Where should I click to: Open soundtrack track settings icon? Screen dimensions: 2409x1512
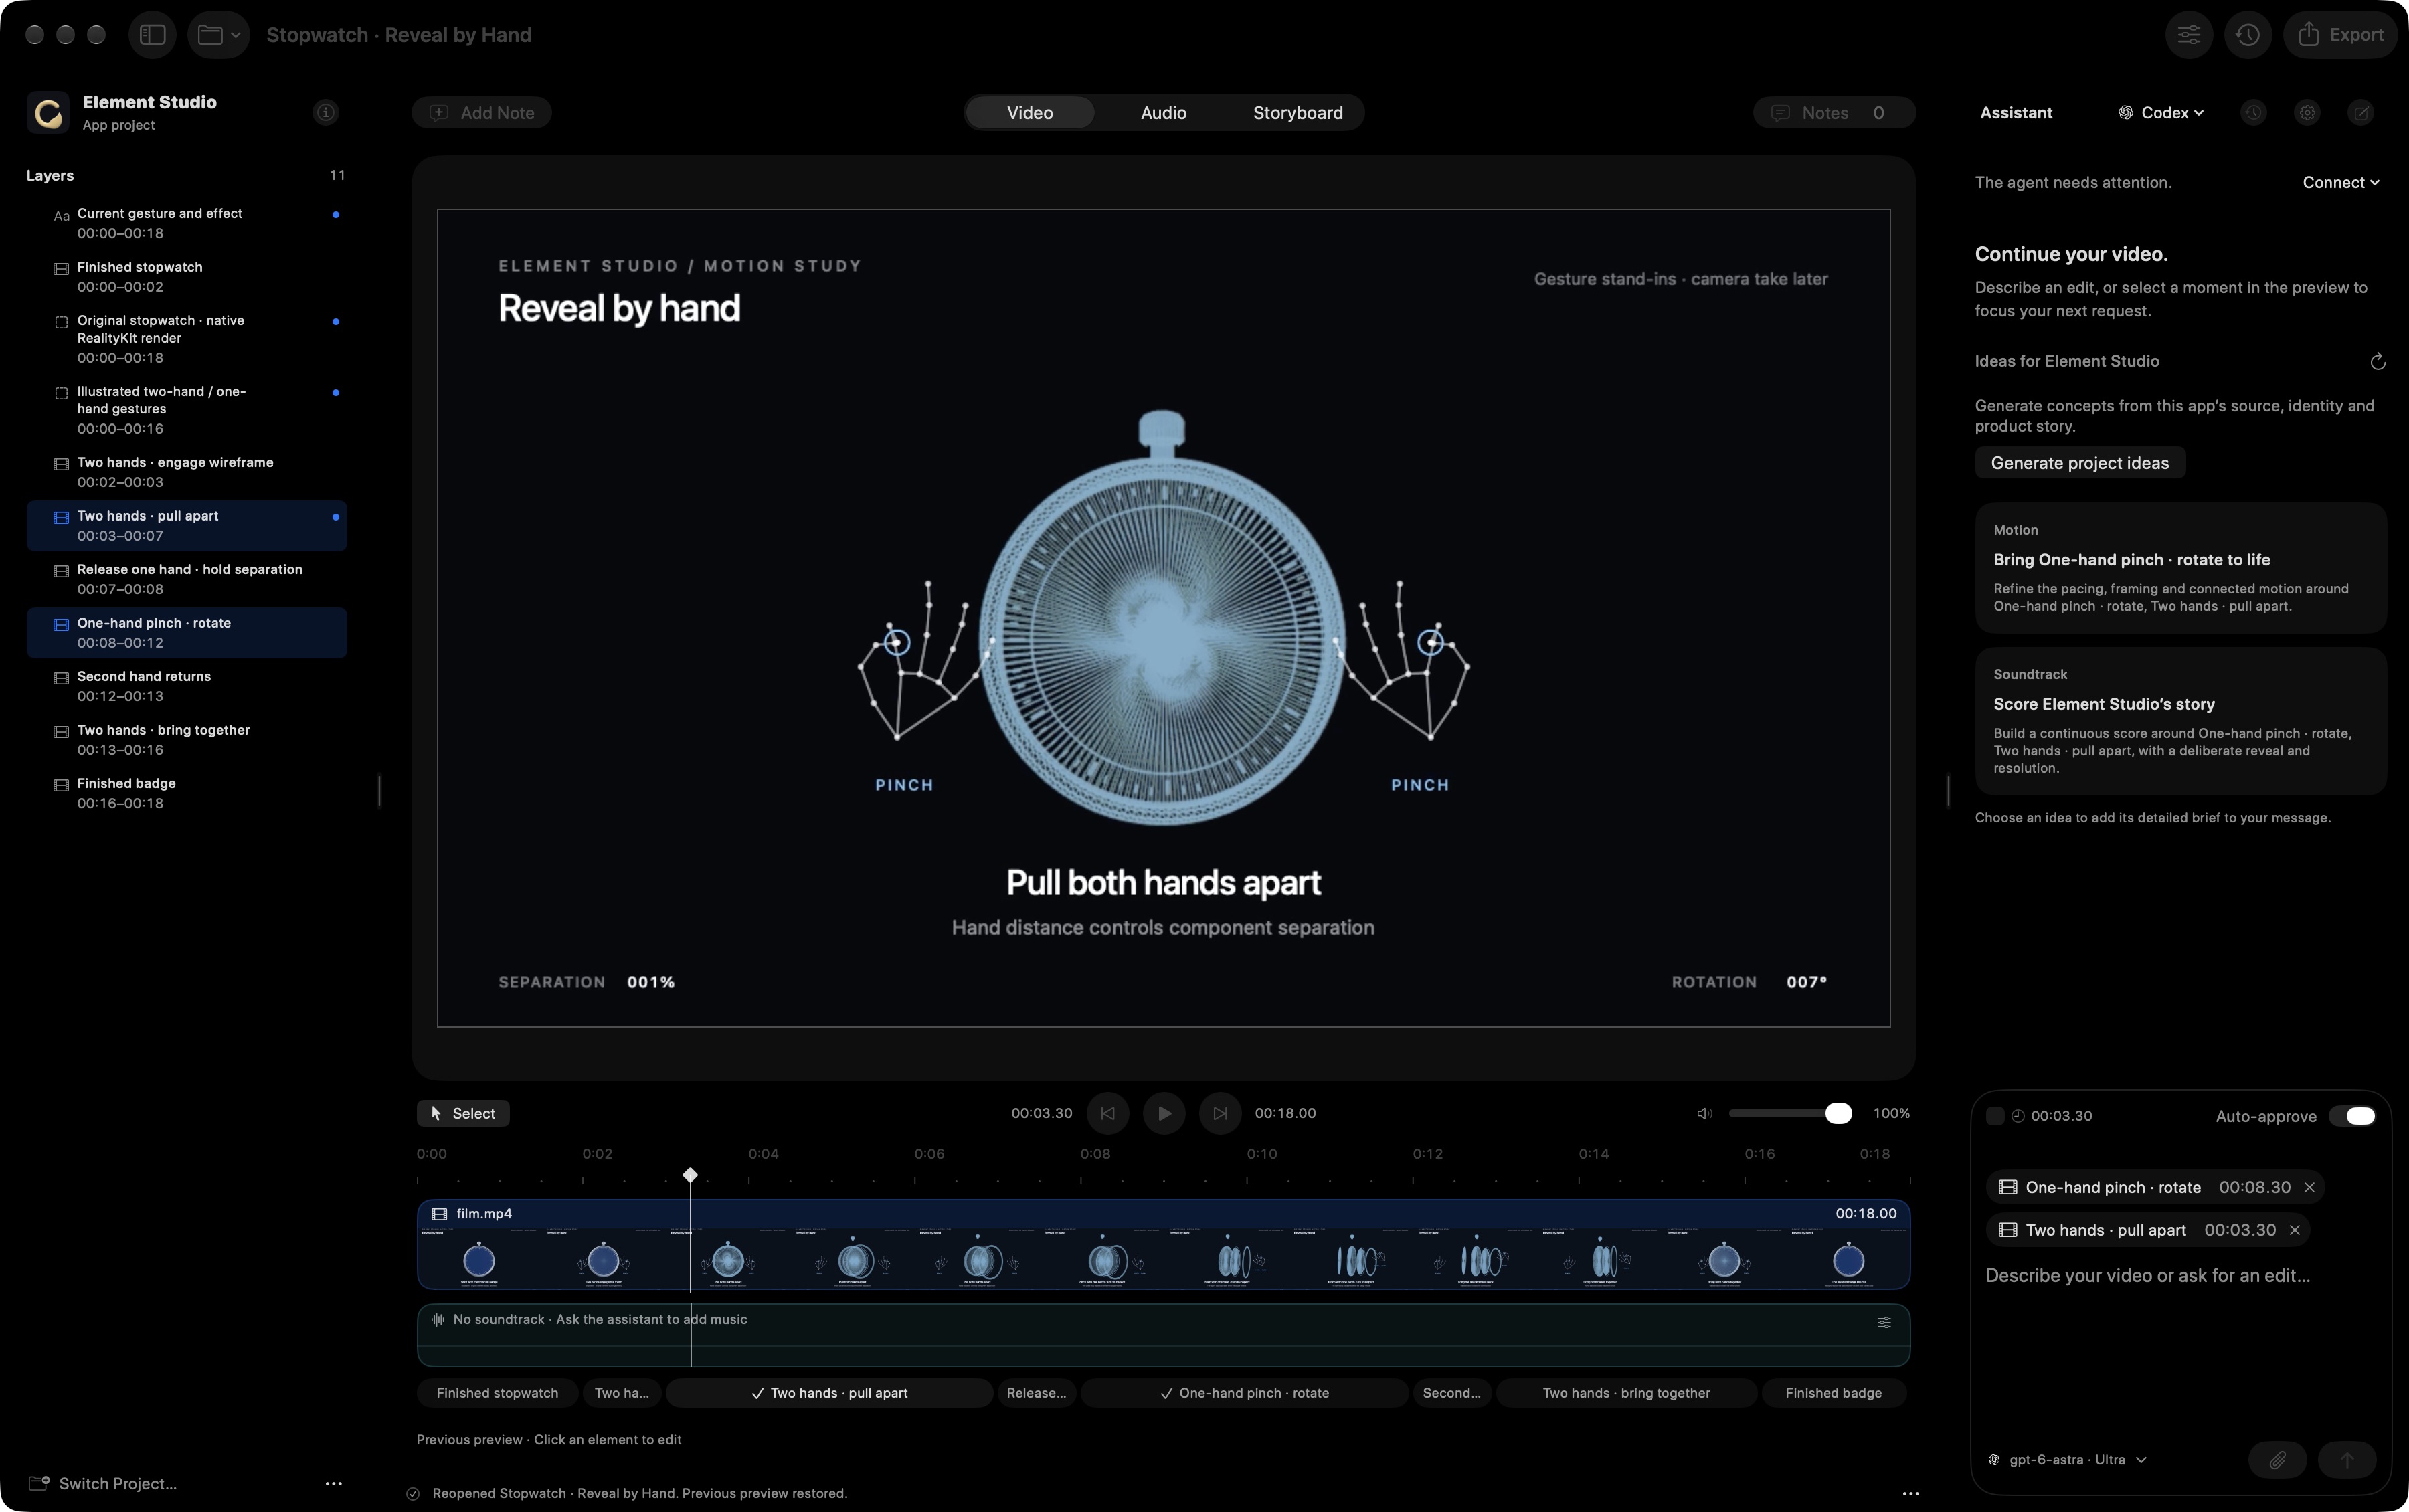1883,1322
